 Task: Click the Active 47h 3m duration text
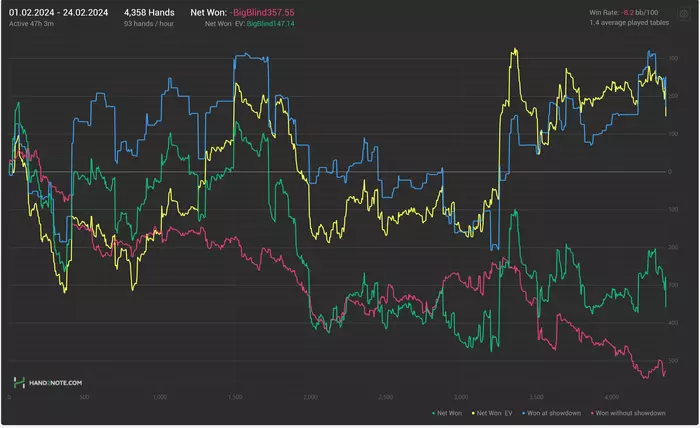35,22
